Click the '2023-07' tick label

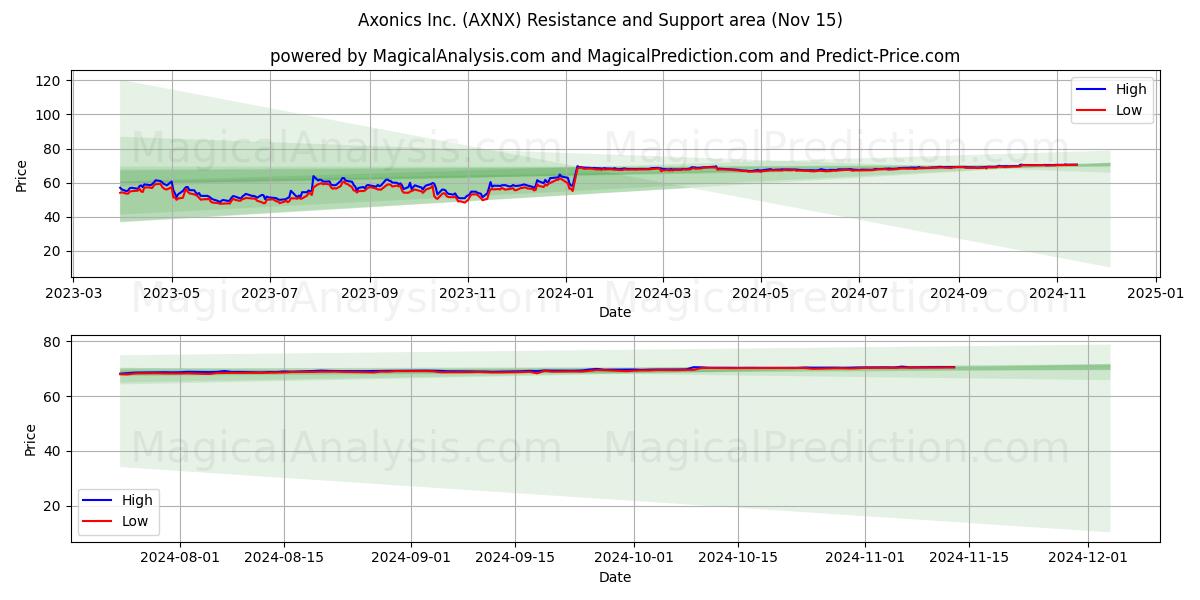pos(270,293)
